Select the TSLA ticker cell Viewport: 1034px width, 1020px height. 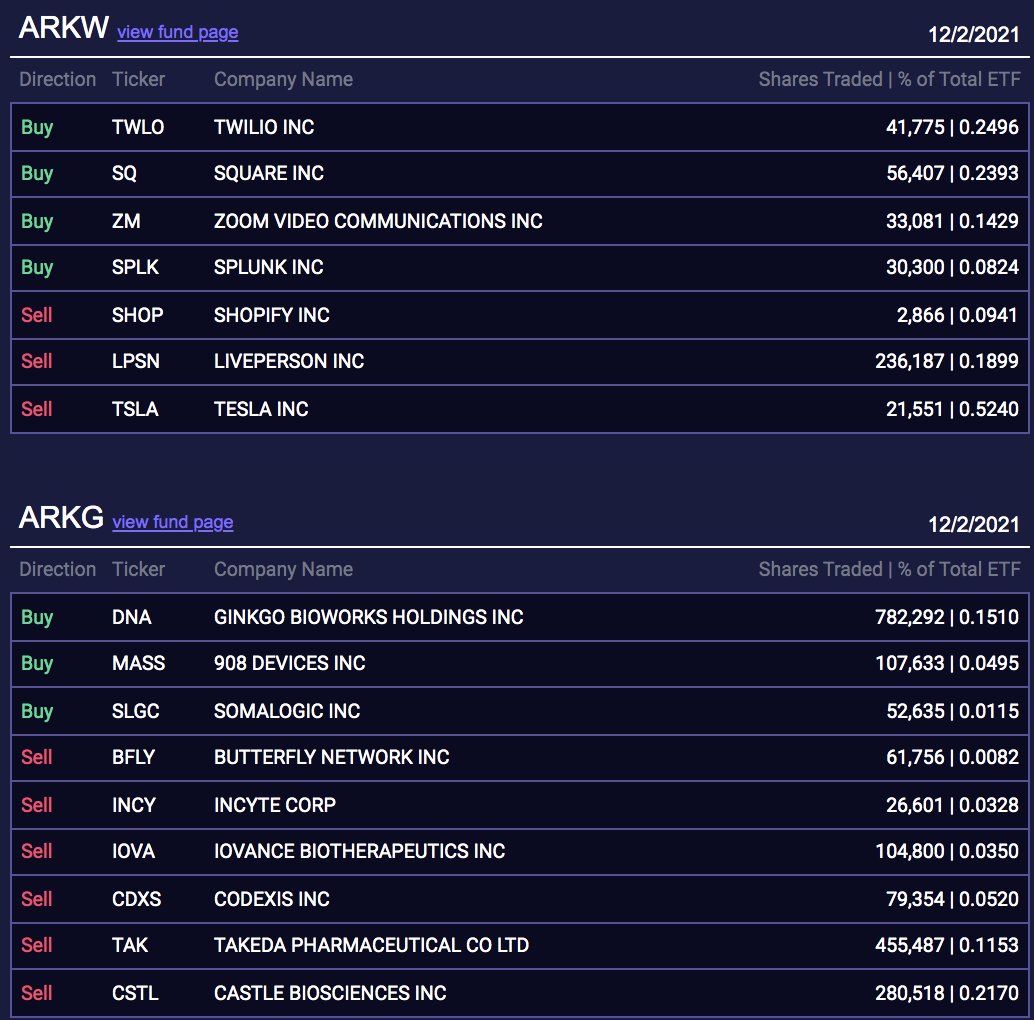(x=135, y=409)
